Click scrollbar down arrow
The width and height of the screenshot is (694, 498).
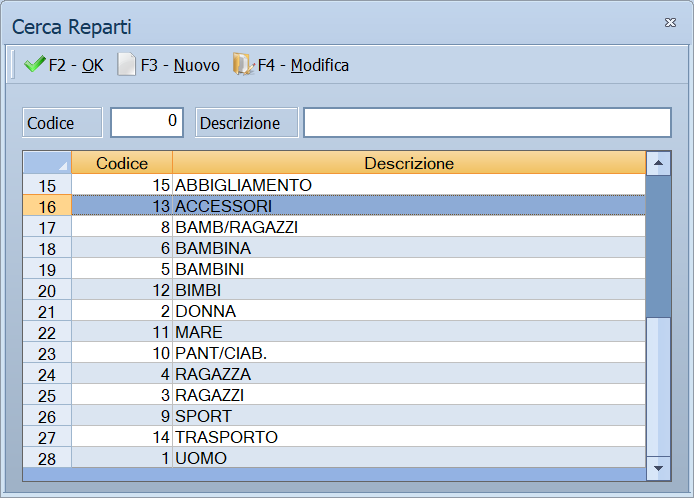(658, 468)
